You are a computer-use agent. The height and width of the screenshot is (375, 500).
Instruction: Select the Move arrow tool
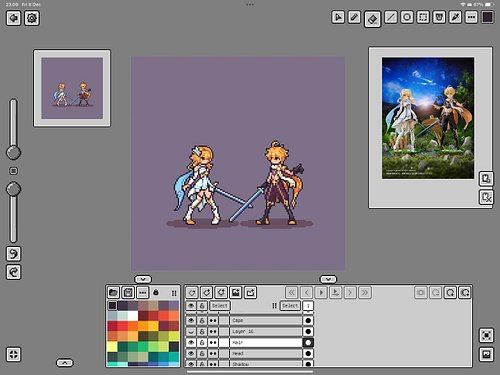tap(338, 17)
